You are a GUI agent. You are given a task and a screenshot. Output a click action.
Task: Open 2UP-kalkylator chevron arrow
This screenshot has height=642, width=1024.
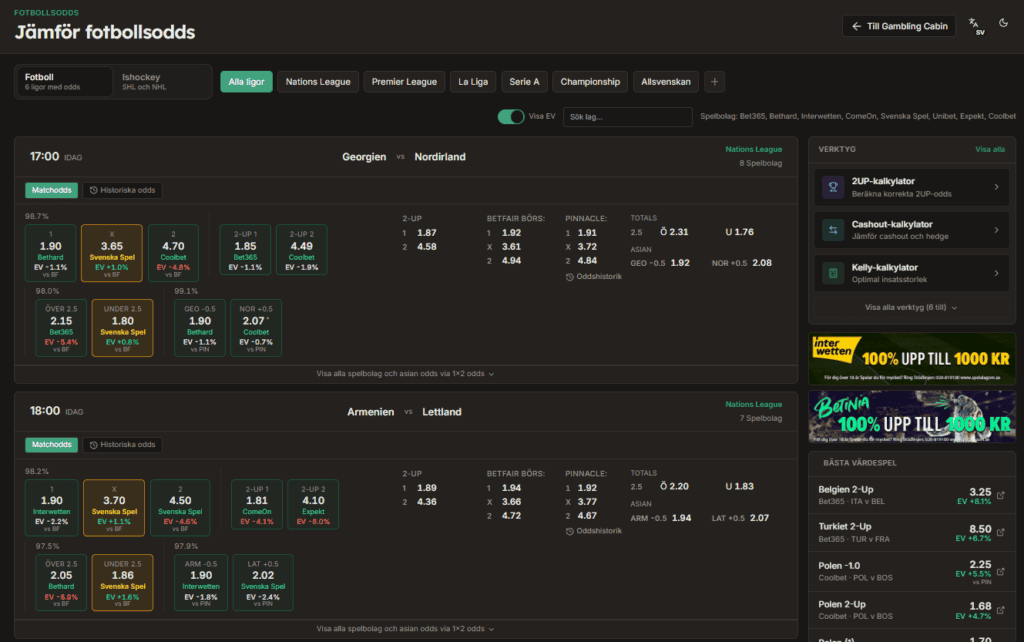point(997,187)
